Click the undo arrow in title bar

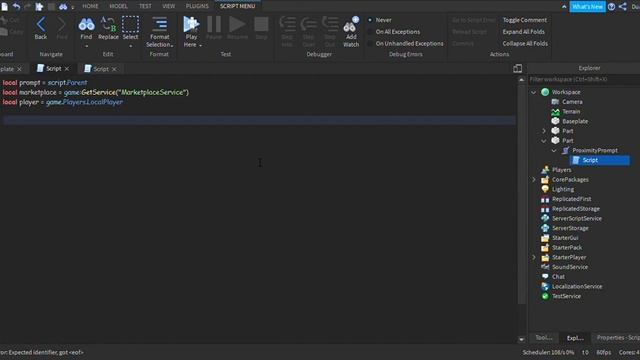coord(16,6)
